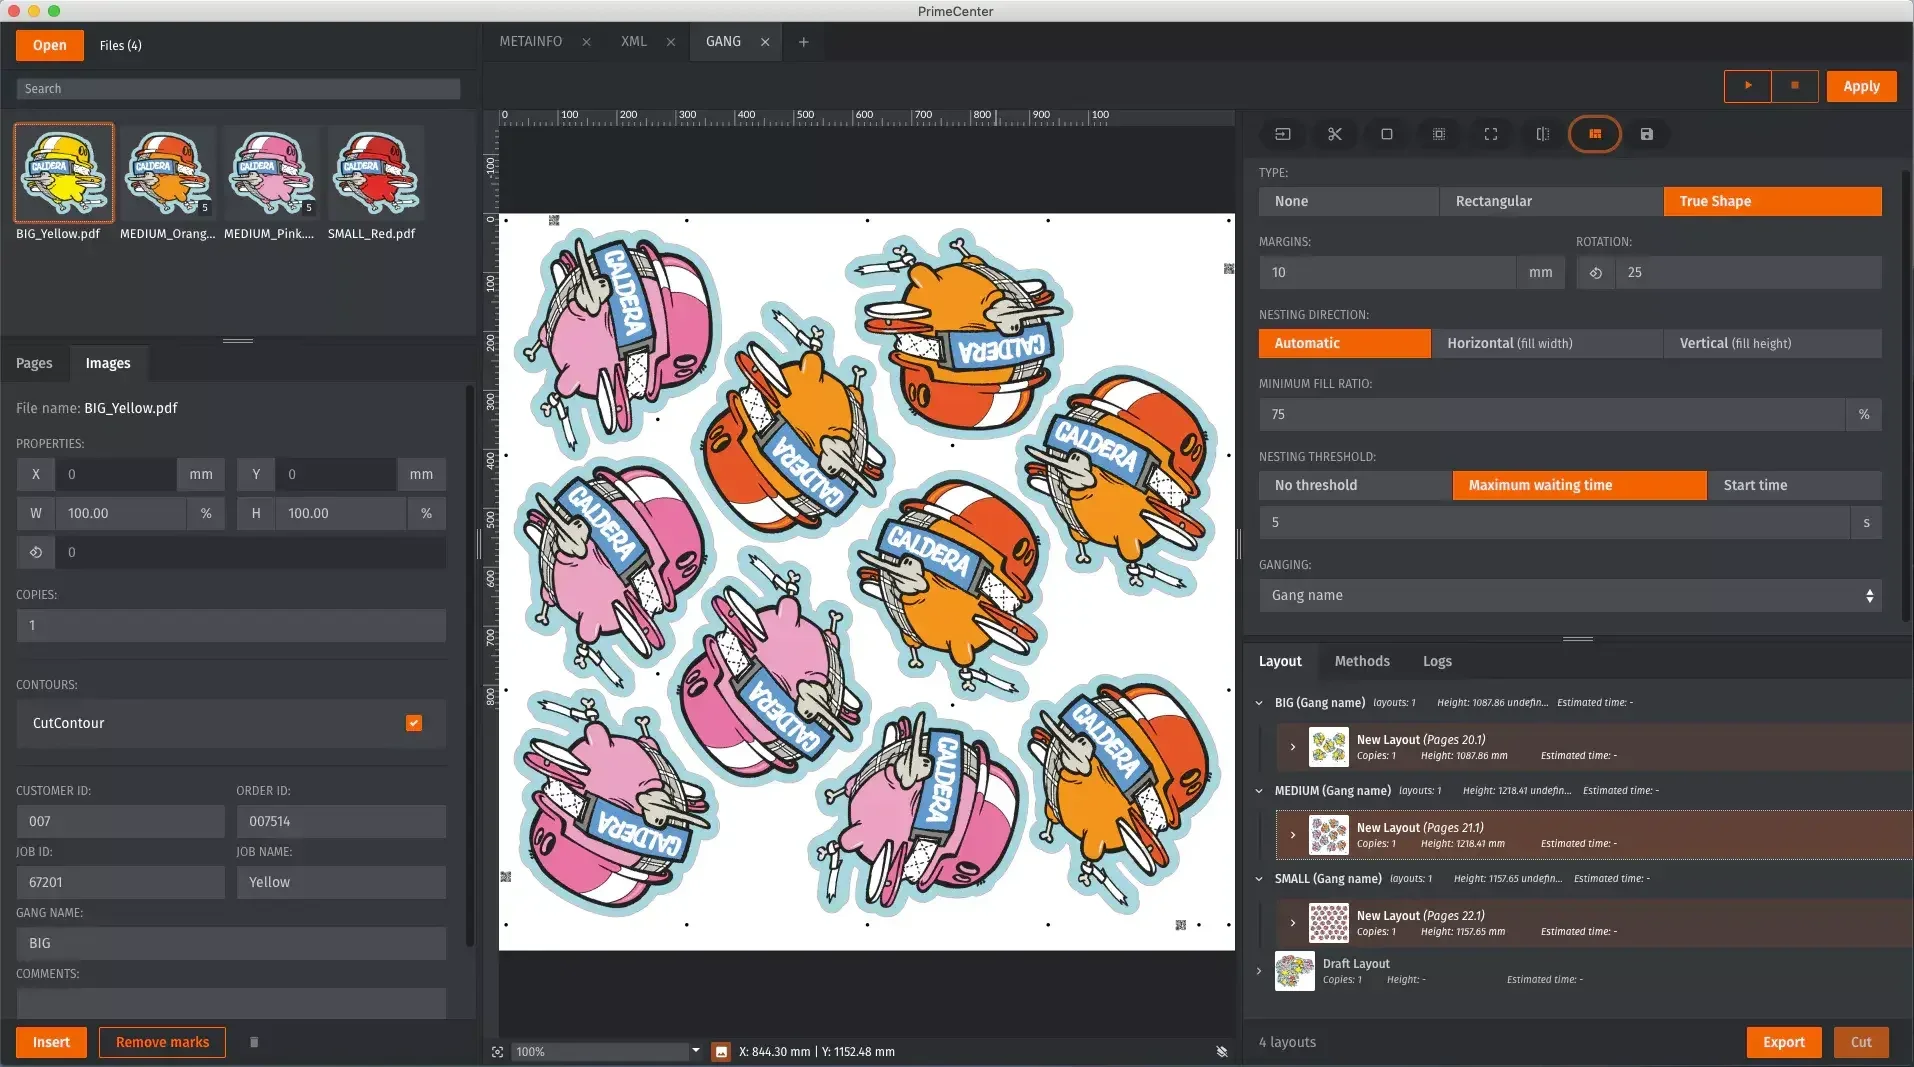Open the Methods tab
1914x1067 pixels.
click(1361, 661)
